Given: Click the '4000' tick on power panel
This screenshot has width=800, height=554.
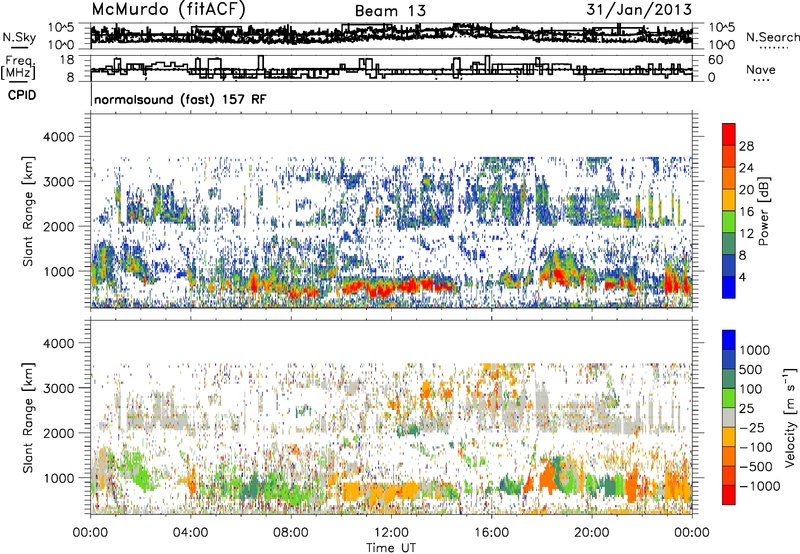Looking at the screenshot, I should click(58, 137).
